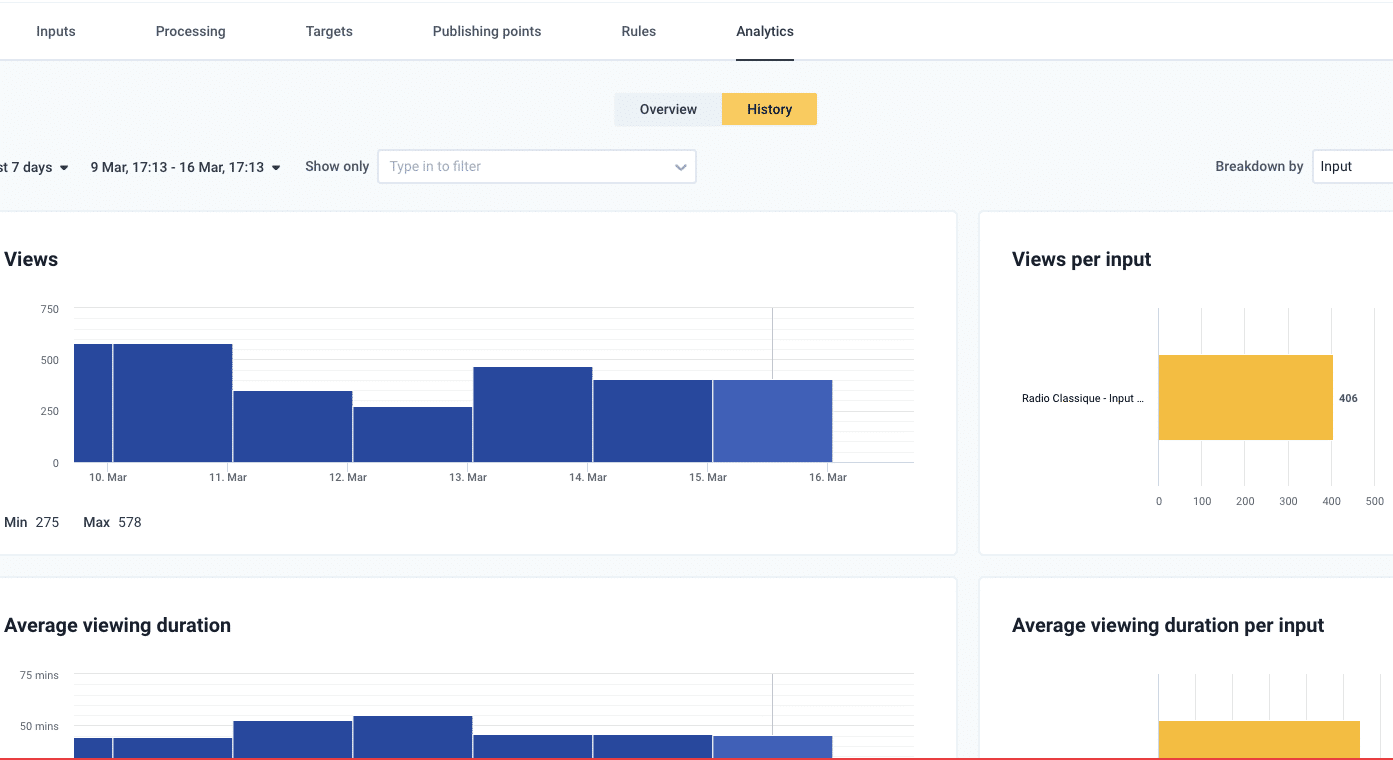Switch to Overview view
The height and width of the screenshot is (760, 1393).
pos(668,109)
